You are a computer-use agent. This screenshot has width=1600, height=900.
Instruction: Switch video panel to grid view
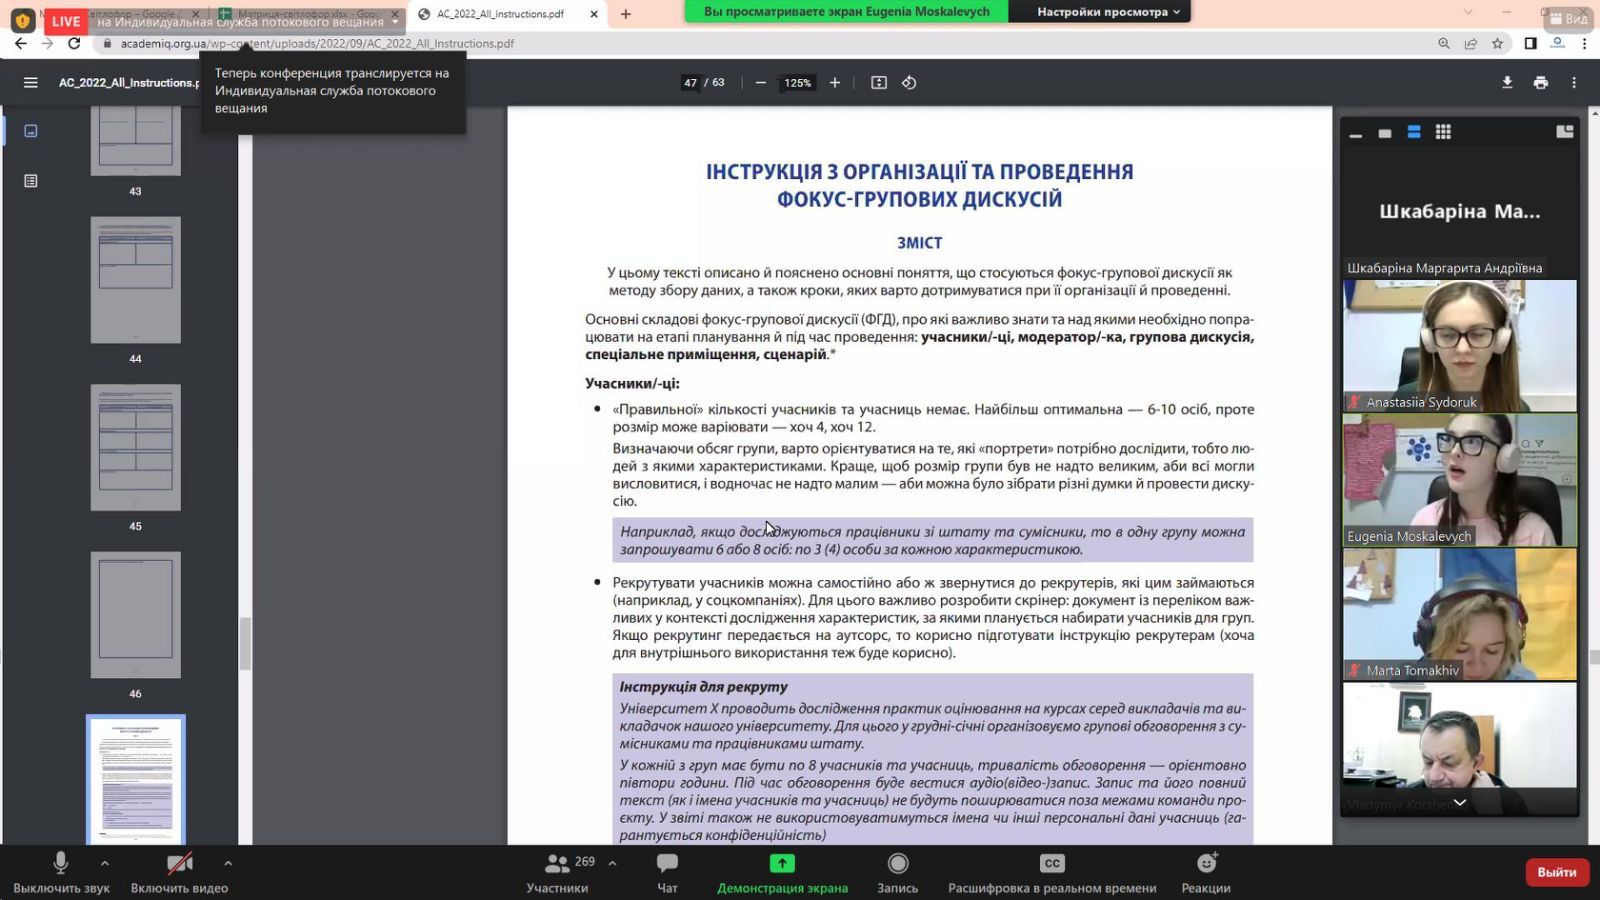coord(1443,132)
